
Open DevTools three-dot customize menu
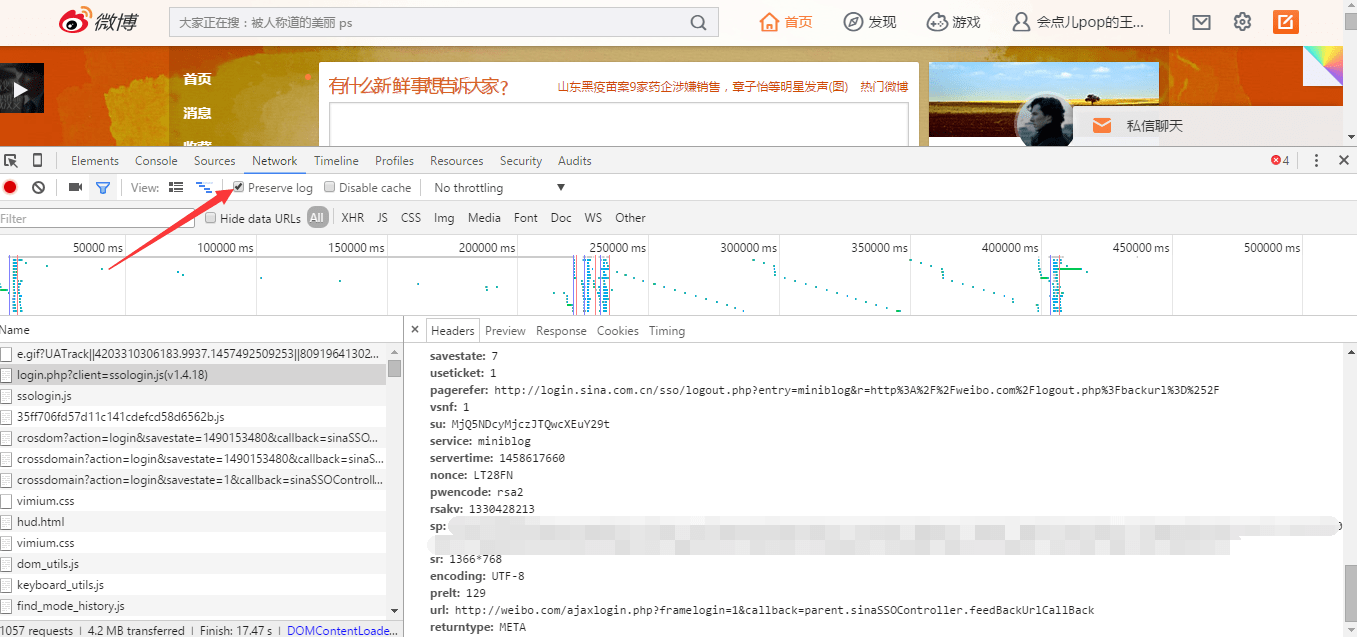pyautogui.click(x=1316, y=160)
